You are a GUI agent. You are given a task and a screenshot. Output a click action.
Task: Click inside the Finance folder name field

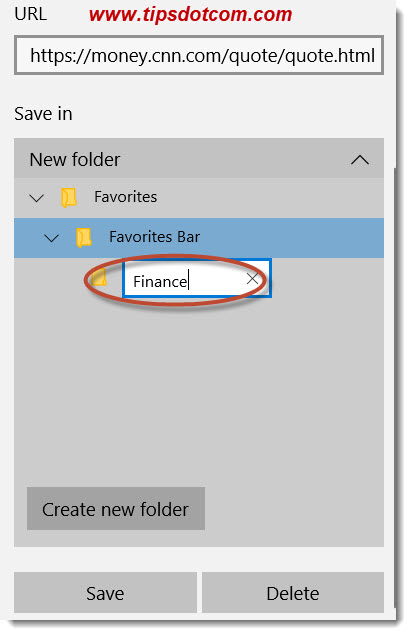pyautogui.click(x=184, y=279)
